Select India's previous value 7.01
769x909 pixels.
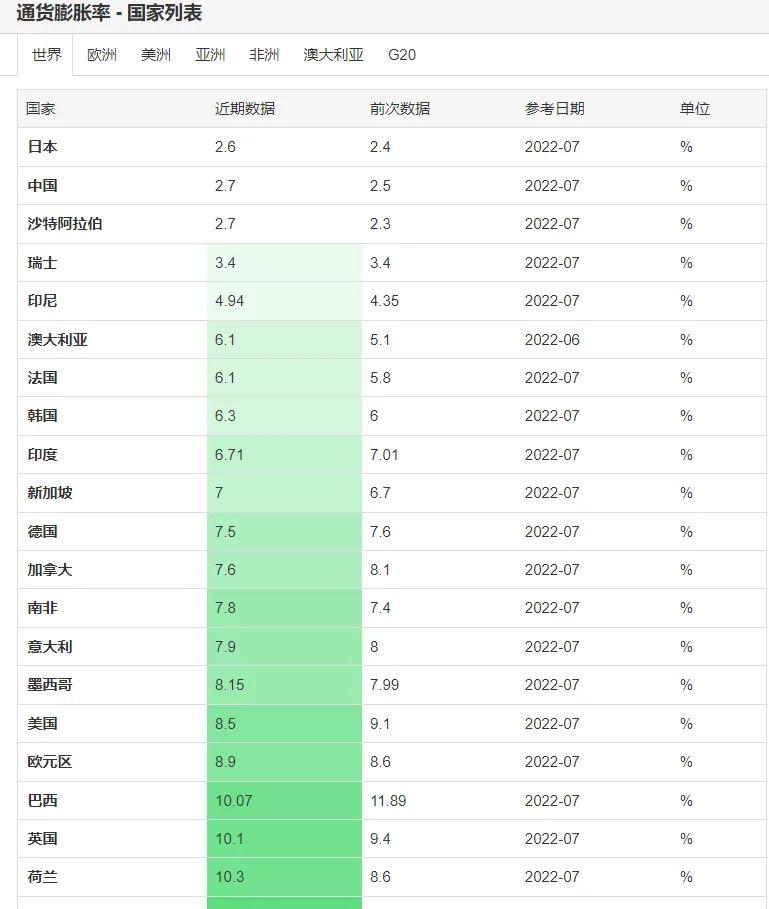(x=384, y=454)
